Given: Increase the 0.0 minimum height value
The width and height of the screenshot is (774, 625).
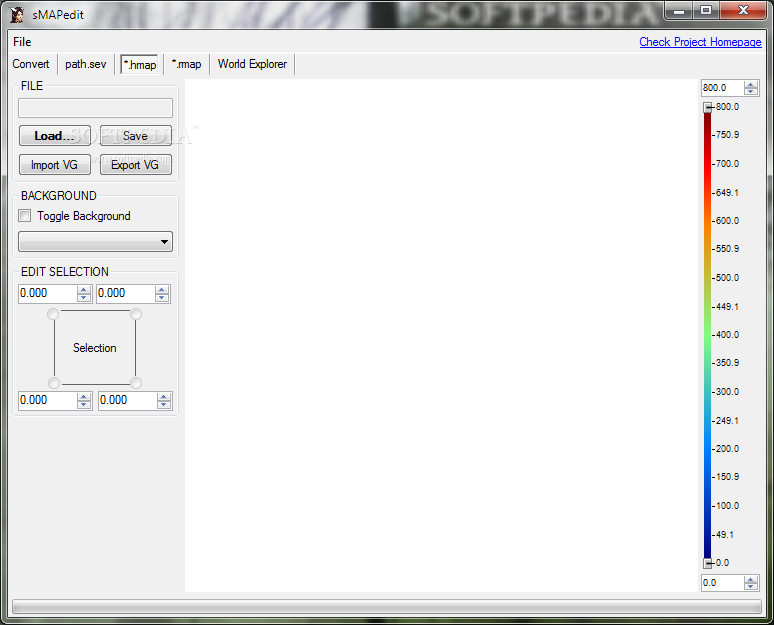Looking at the screenshot, I should pyautogui.click(x=751, y=579).
